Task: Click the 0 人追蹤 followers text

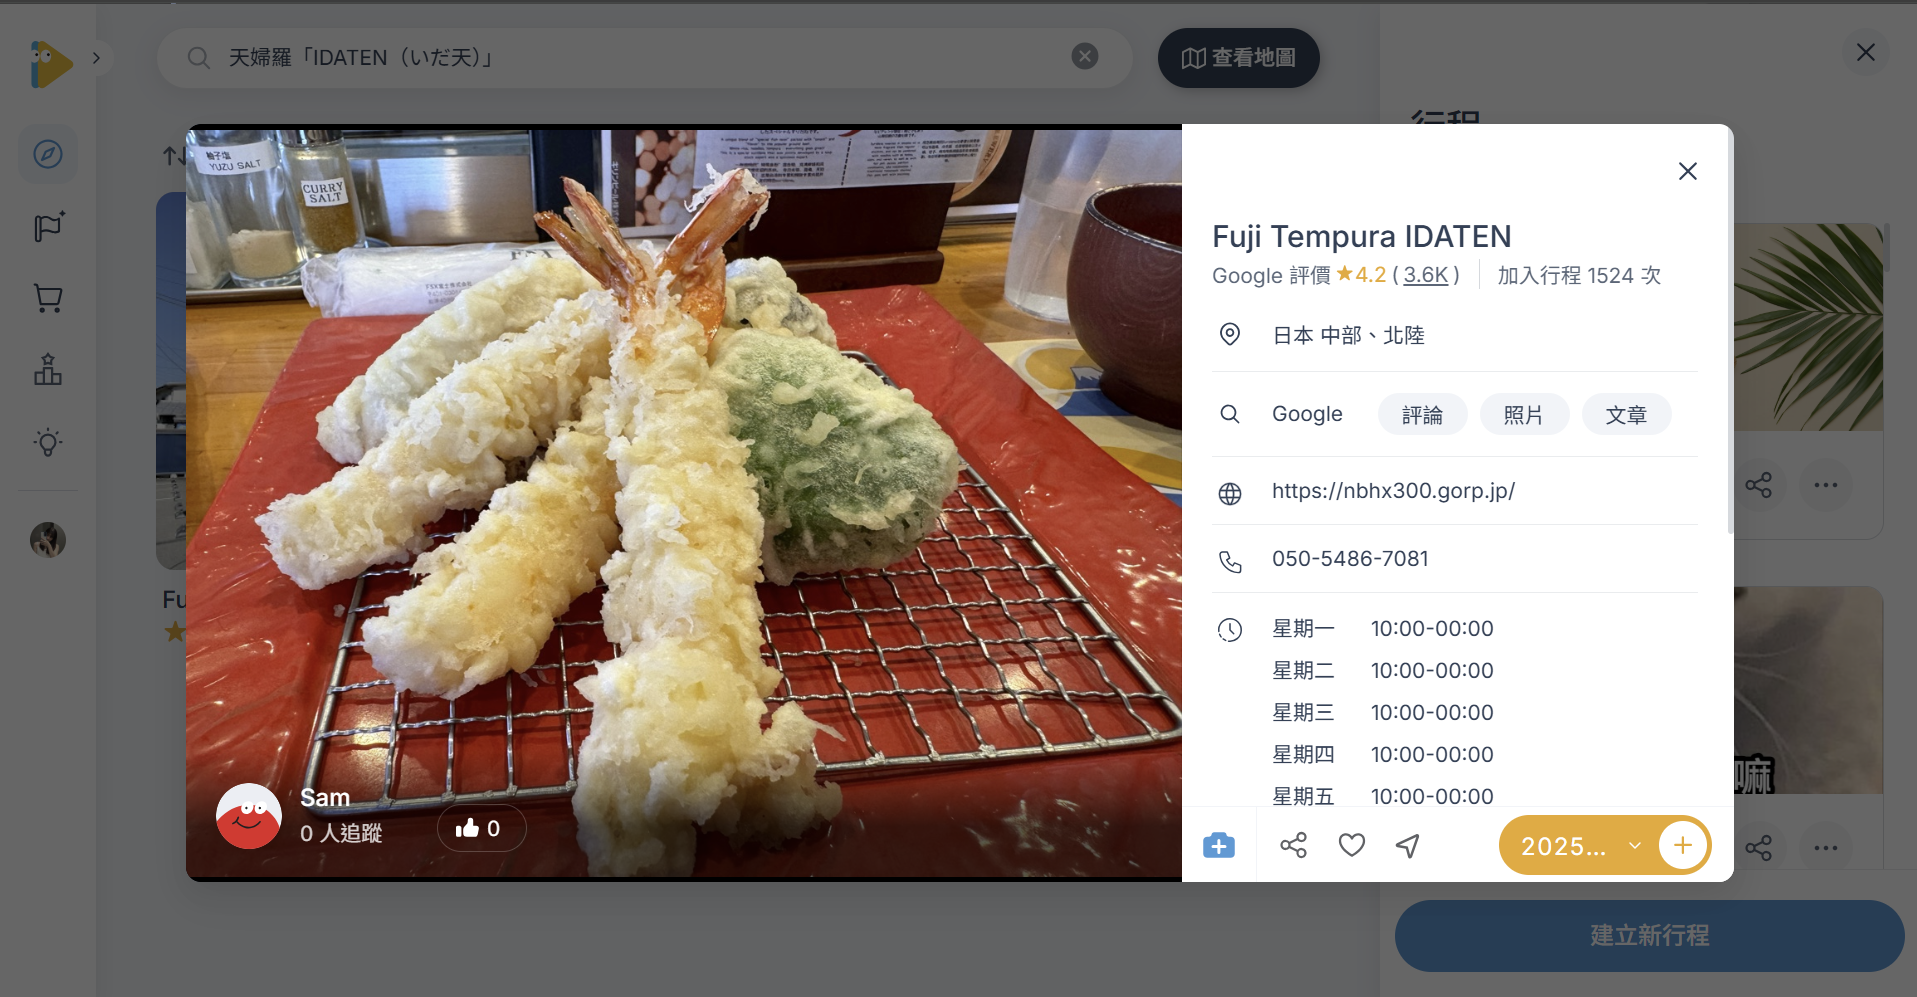Action: 341,833
